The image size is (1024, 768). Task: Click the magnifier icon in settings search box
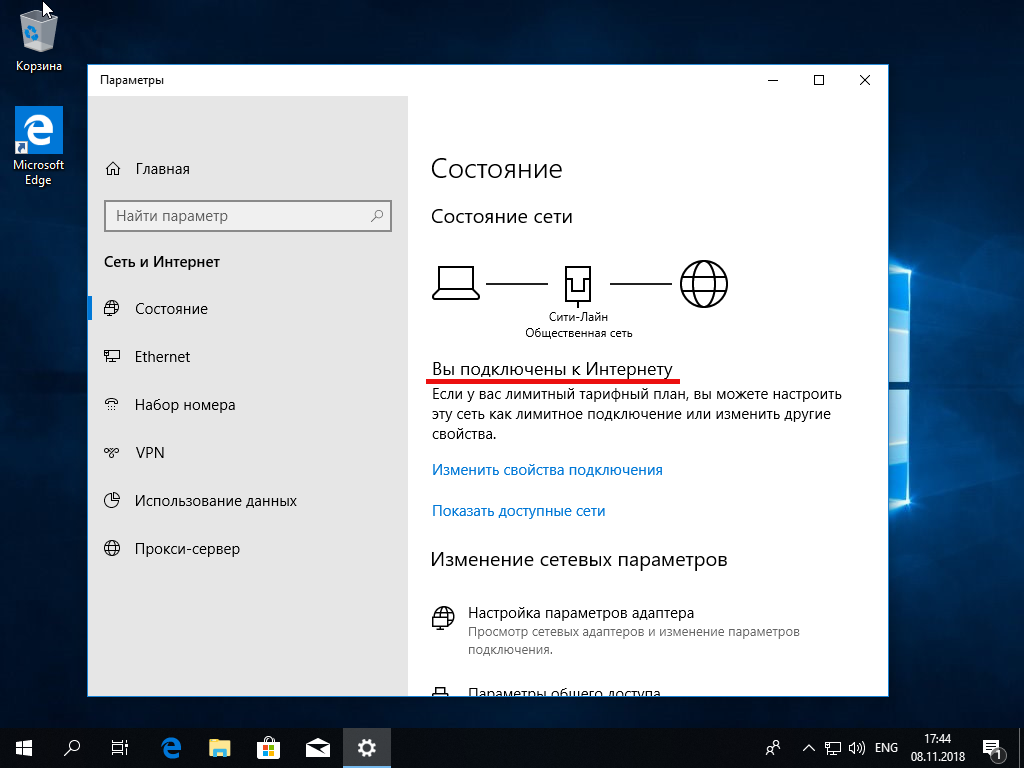pyautogui.click(x=377, y=216)
